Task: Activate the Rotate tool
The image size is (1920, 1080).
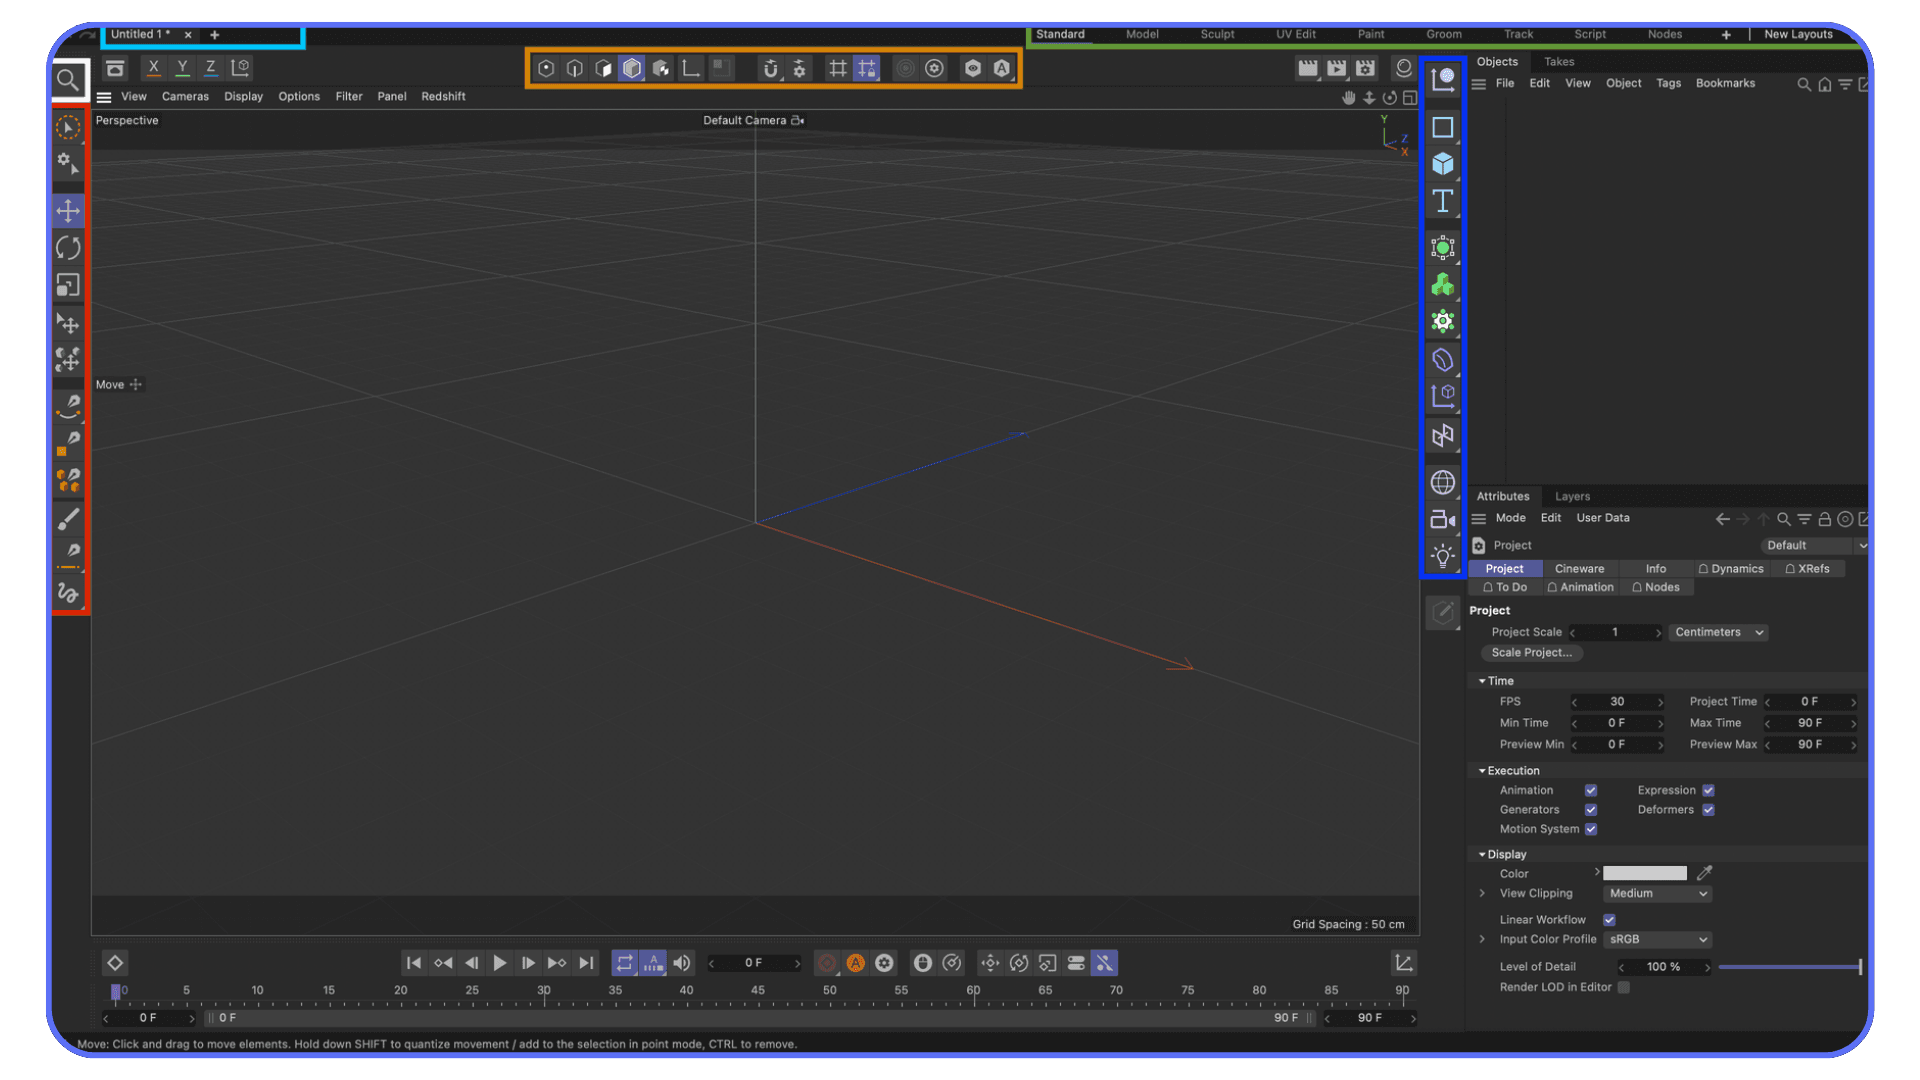Action: pos(68,247)
